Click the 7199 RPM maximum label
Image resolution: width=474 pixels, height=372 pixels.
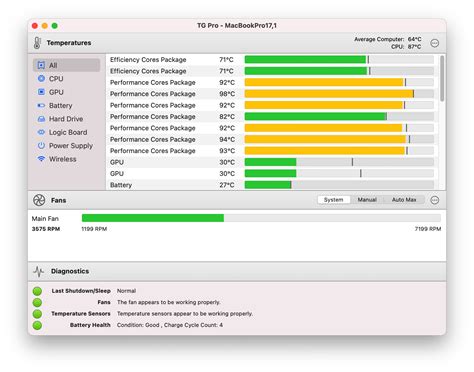tap(428, 229)
